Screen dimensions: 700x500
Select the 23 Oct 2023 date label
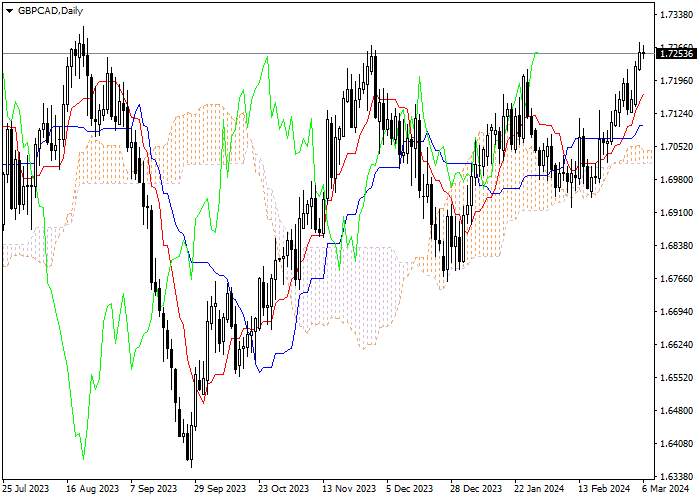click(x=284, y=489)
